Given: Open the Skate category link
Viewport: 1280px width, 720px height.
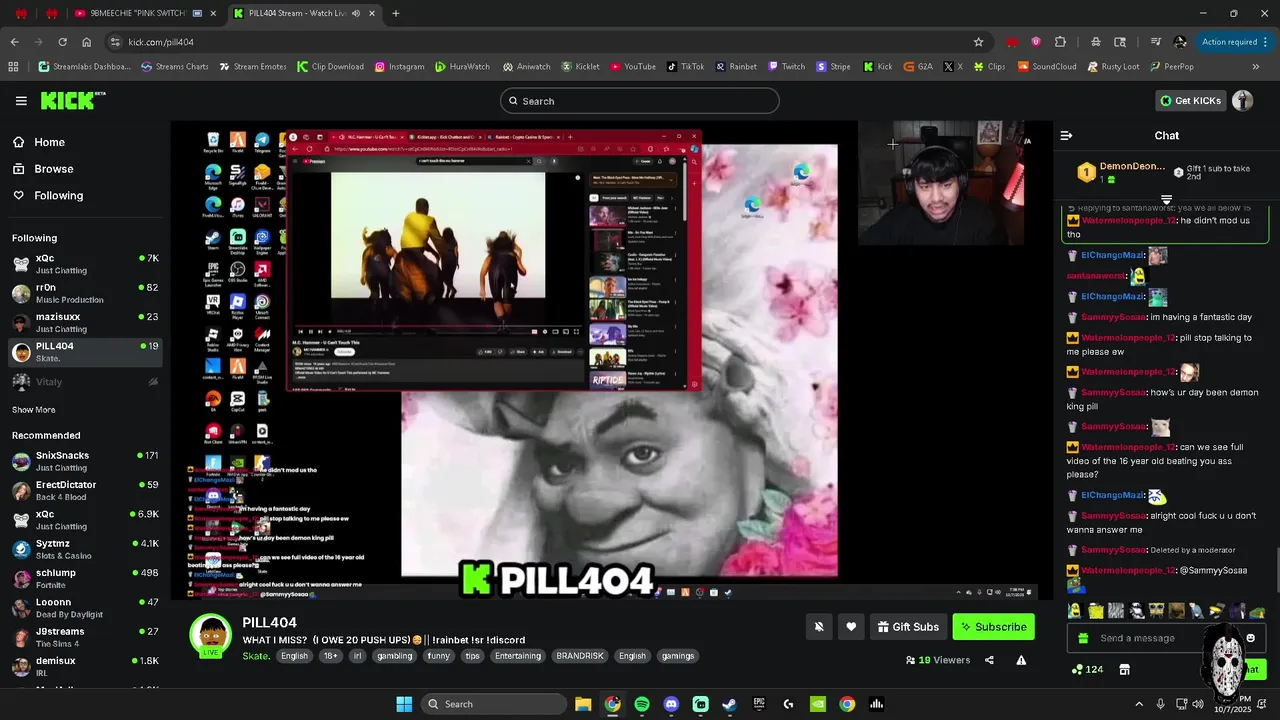Looking at the screenshot, I should click(x=255, y=656).
